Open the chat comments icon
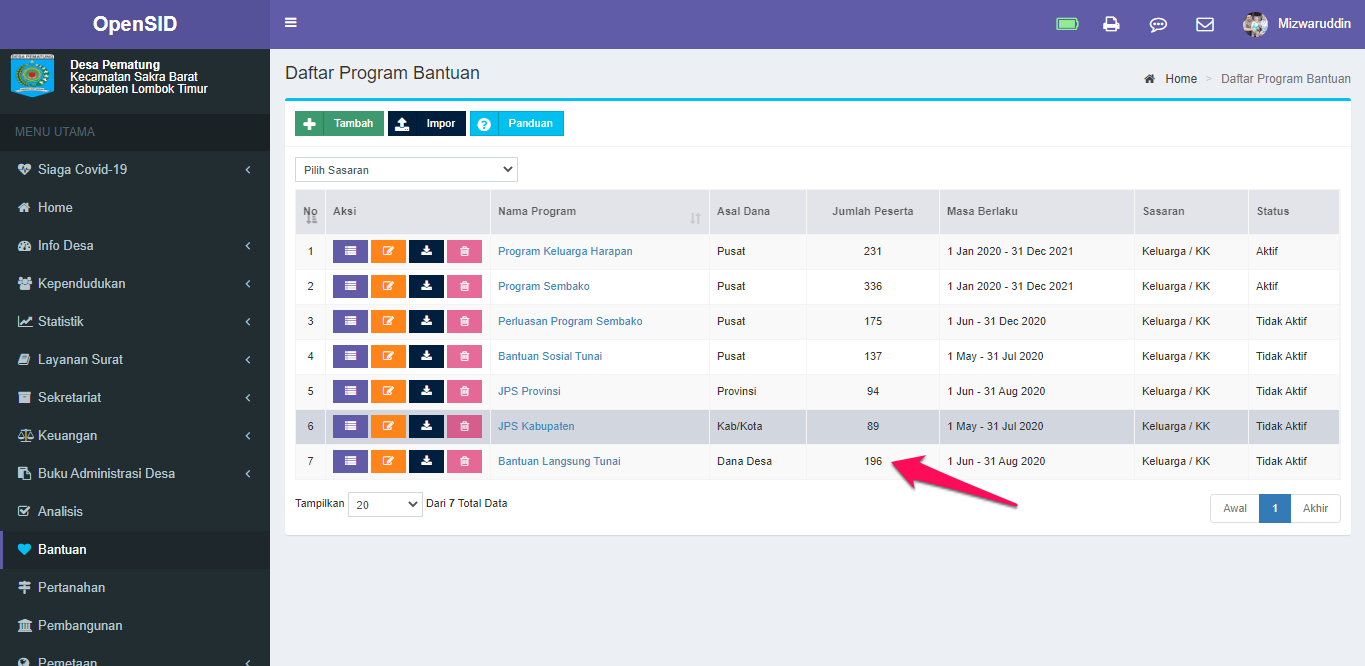 click(1158, 24)
